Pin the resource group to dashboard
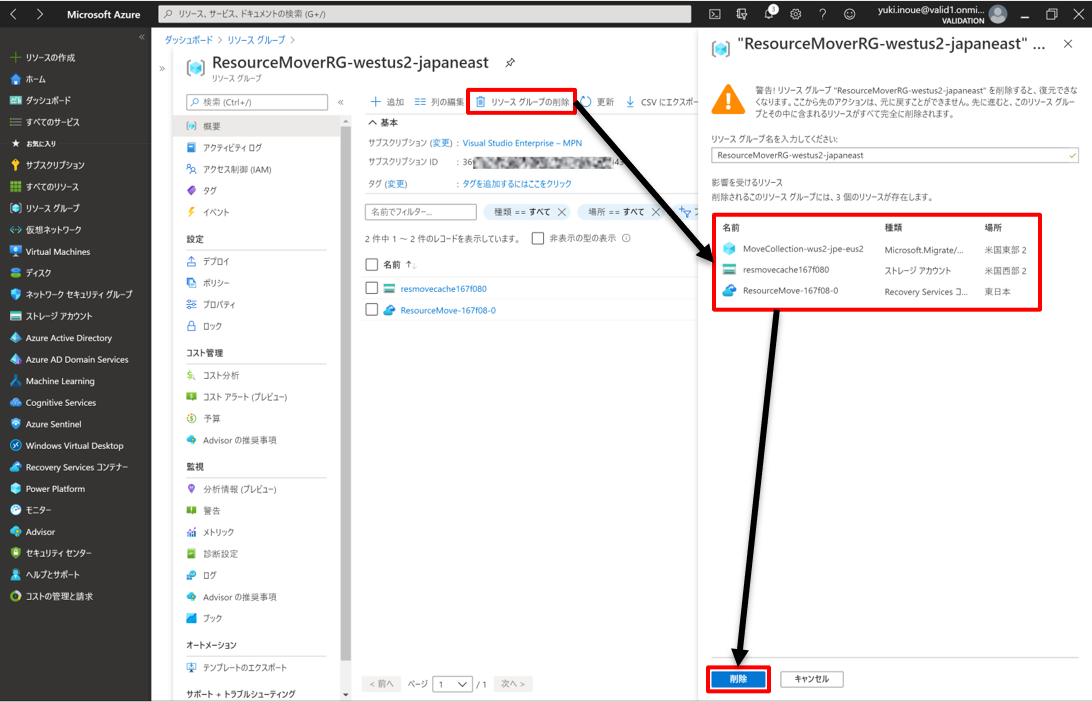 tap(510, 63)
